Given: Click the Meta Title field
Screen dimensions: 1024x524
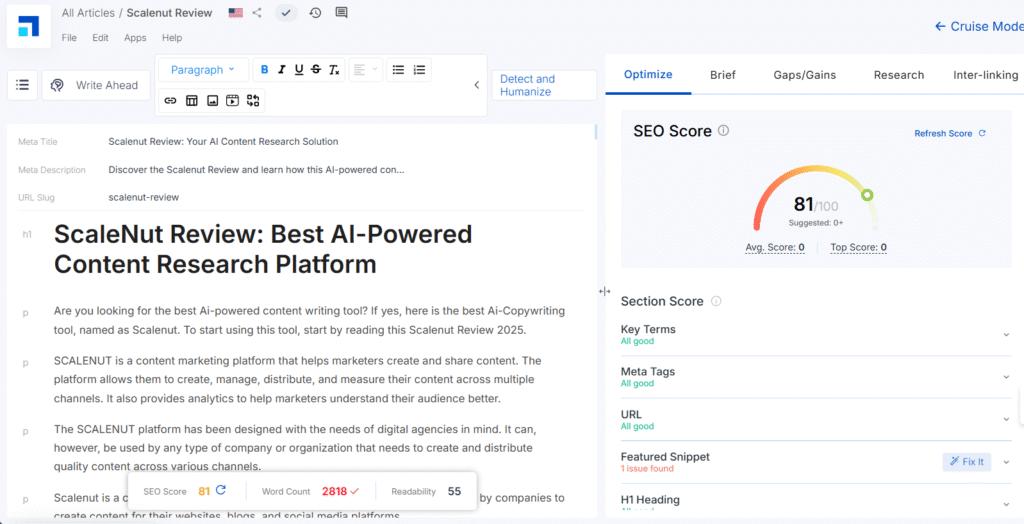Looking at the screenshot, I should click(223, 142).
